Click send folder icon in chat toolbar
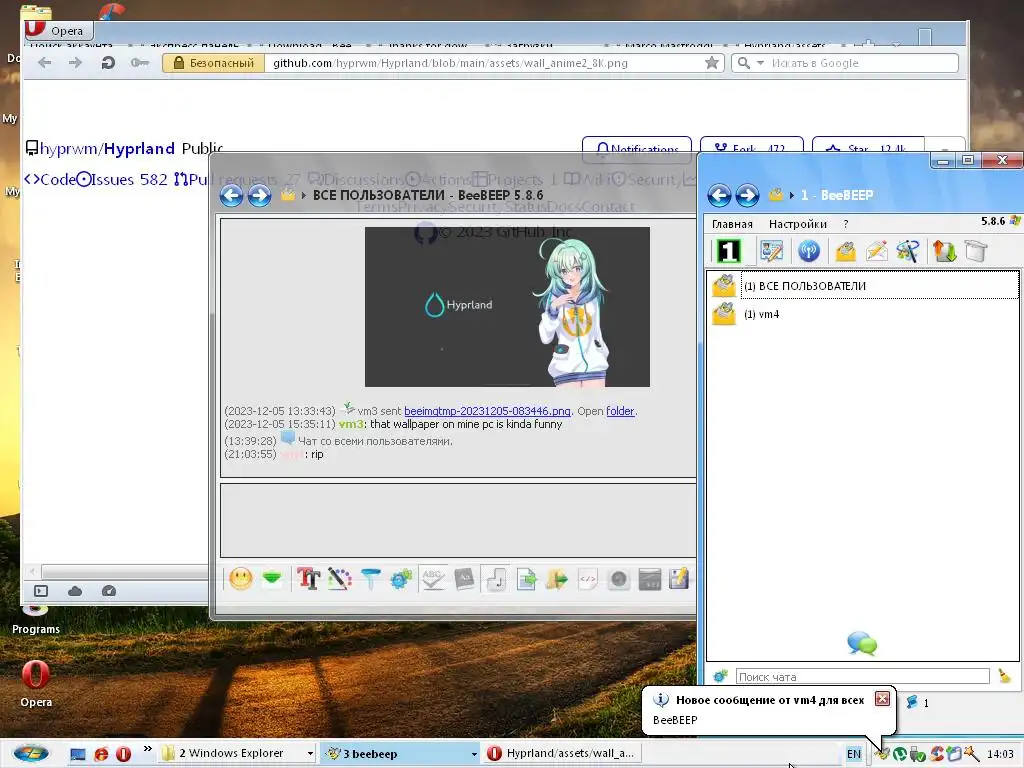Screen dimensions: 1024x768 click(x=556, y=579)
